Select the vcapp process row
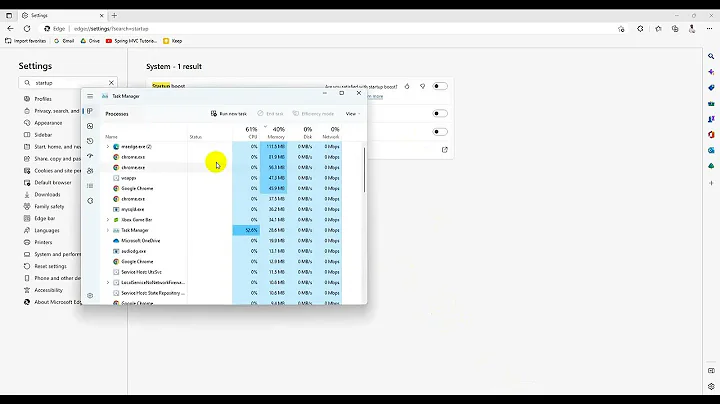Viewport: 720px width, 404px height. 223,178
